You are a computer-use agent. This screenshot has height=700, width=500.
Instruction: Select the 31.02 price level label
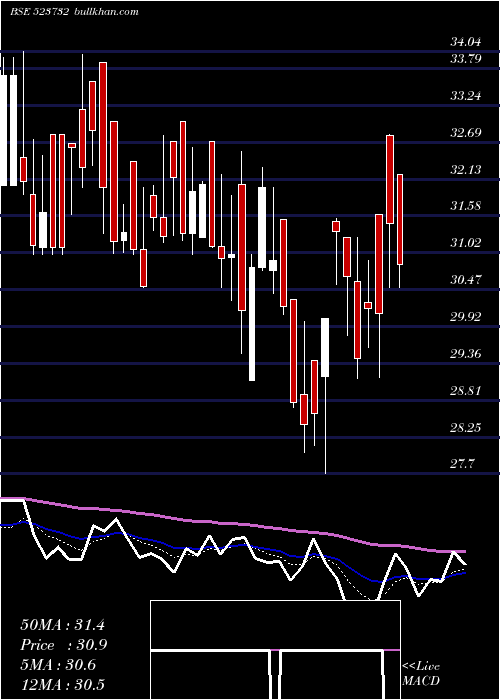point(466,243)
